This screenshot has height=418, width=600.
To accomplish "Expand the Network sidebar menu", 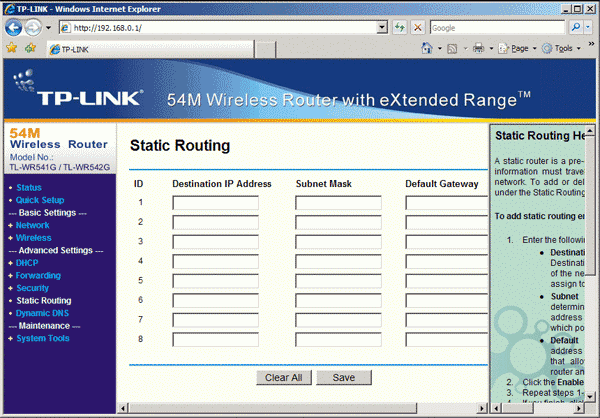I will point(32,225).
